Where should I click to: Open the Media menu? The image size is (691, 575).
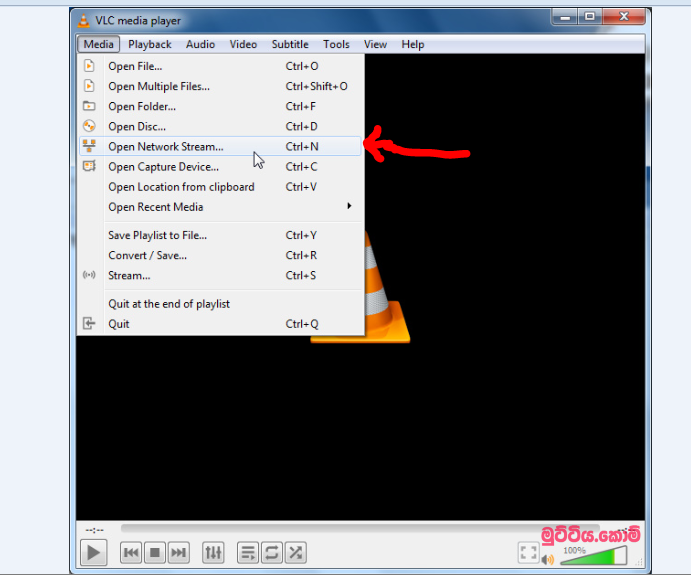[99, 45]
